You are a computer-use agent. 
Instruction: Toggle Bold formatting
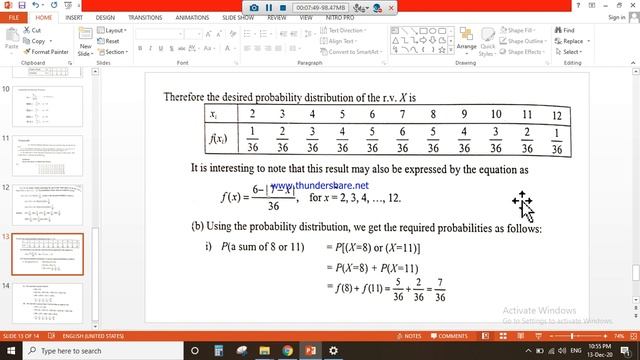click(x=140, y=48)
